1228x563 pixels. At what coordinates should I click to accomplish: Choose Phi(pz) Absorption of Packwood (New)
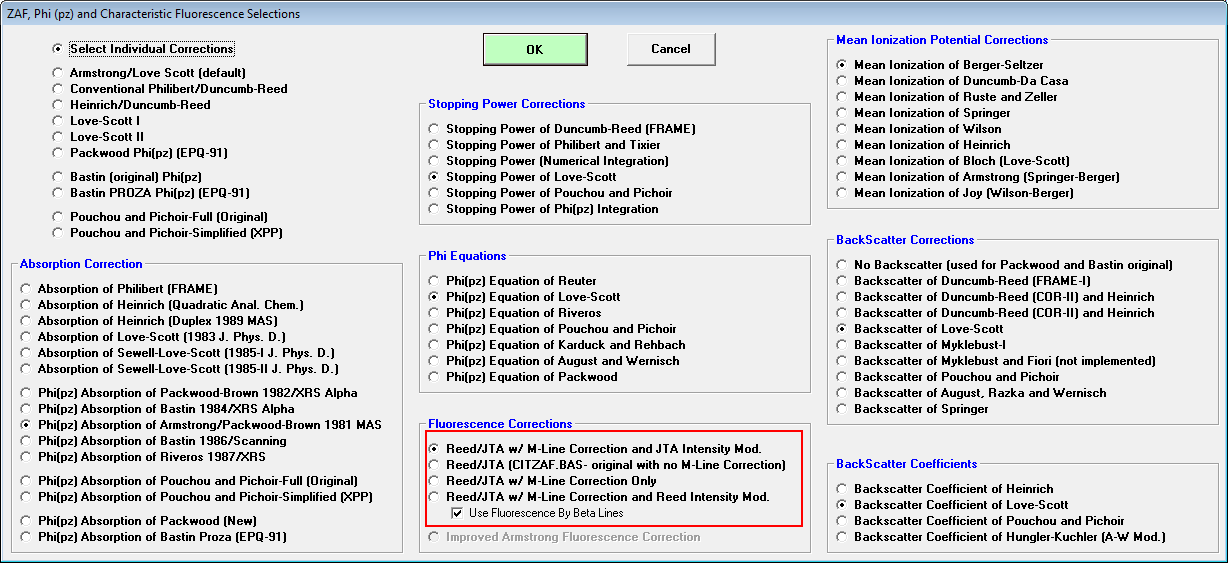[x=25, y=521]
